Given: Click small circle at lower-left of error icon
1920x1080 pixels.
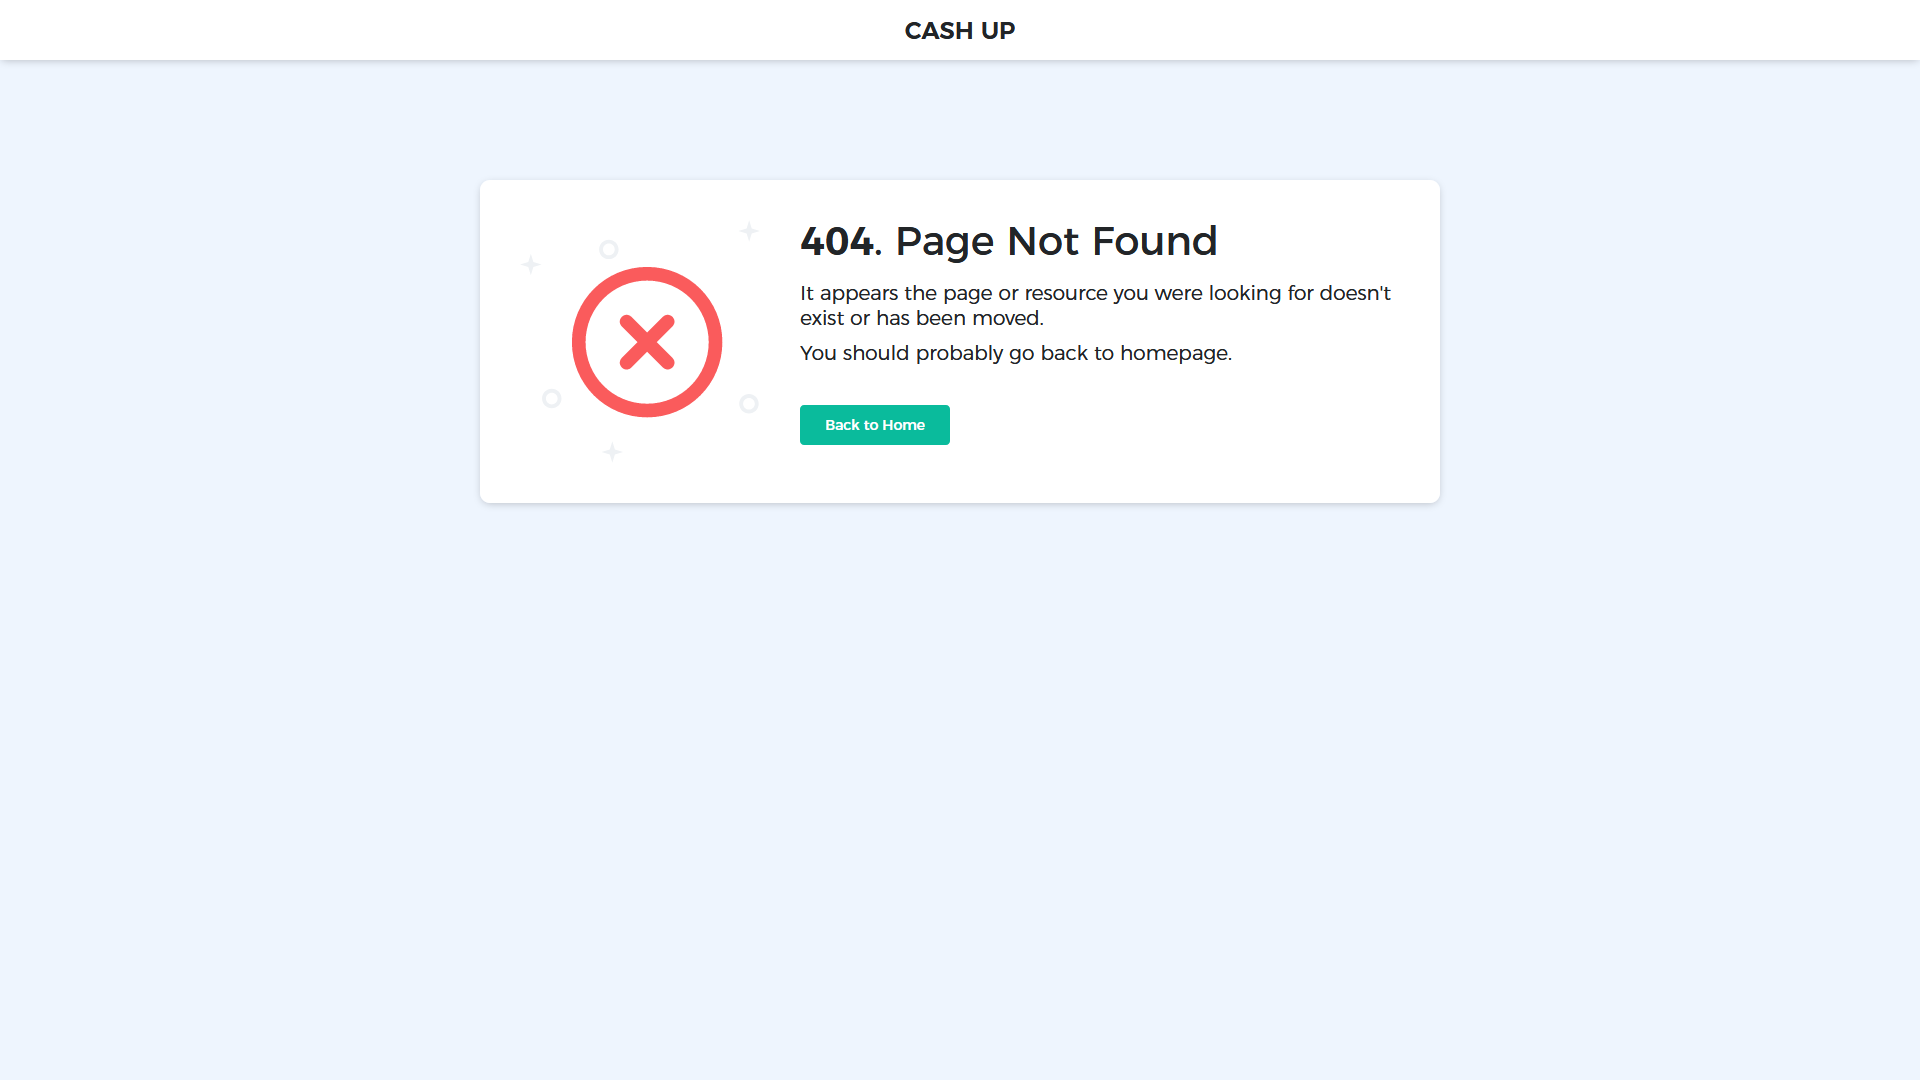Looking at the screenshot, I should pyautogui.click(x=551, y=399).
